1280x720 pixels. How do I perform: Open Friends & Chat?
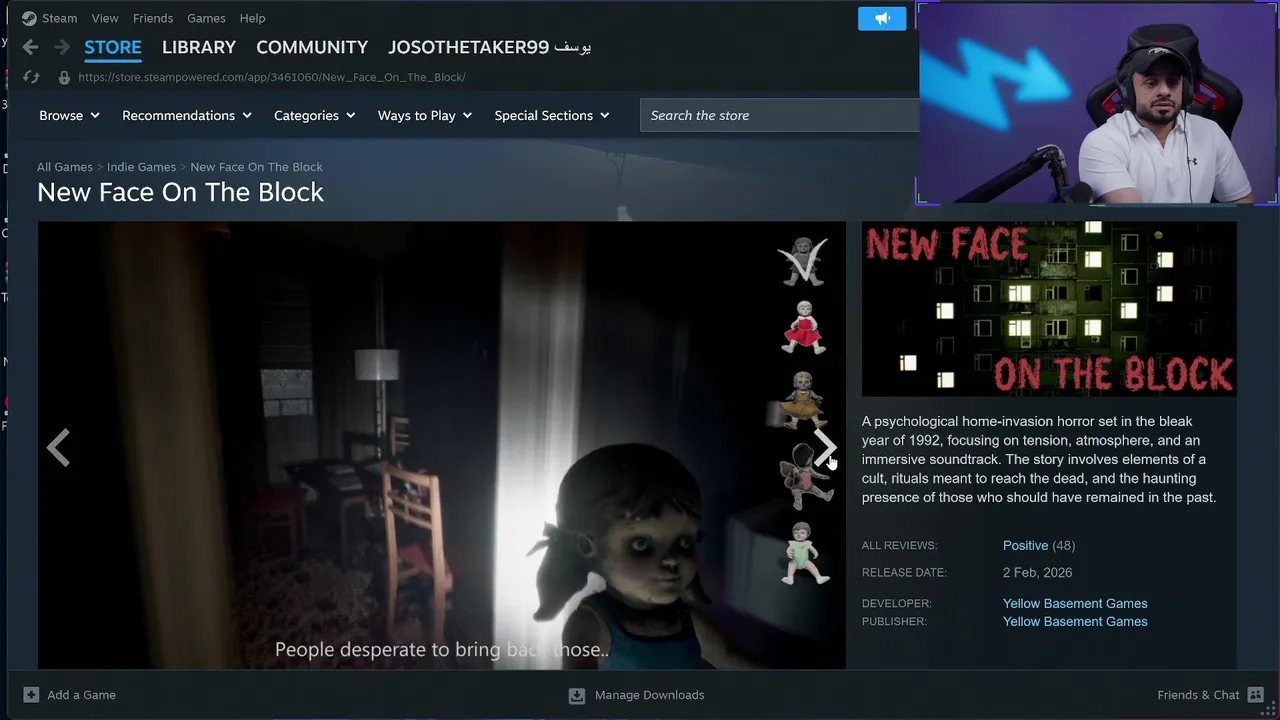tap(1211, 695)
